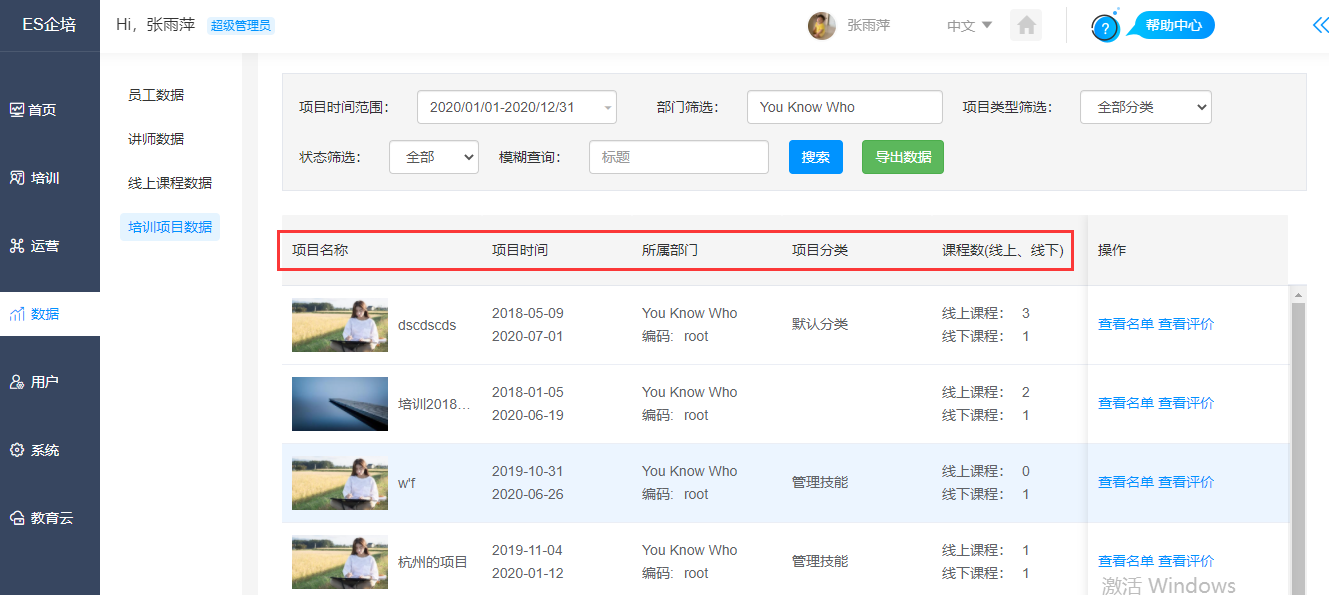This screenshot has width=1329, height=595.
Task: Click the 2018-05-09 date cell
Action: pos(528,313)
